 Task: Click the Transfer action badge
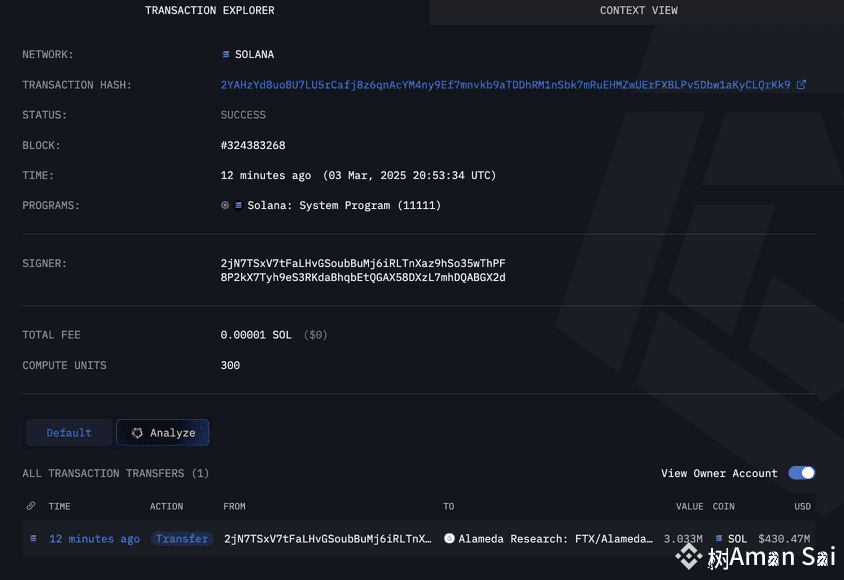[x=181, y=538]
